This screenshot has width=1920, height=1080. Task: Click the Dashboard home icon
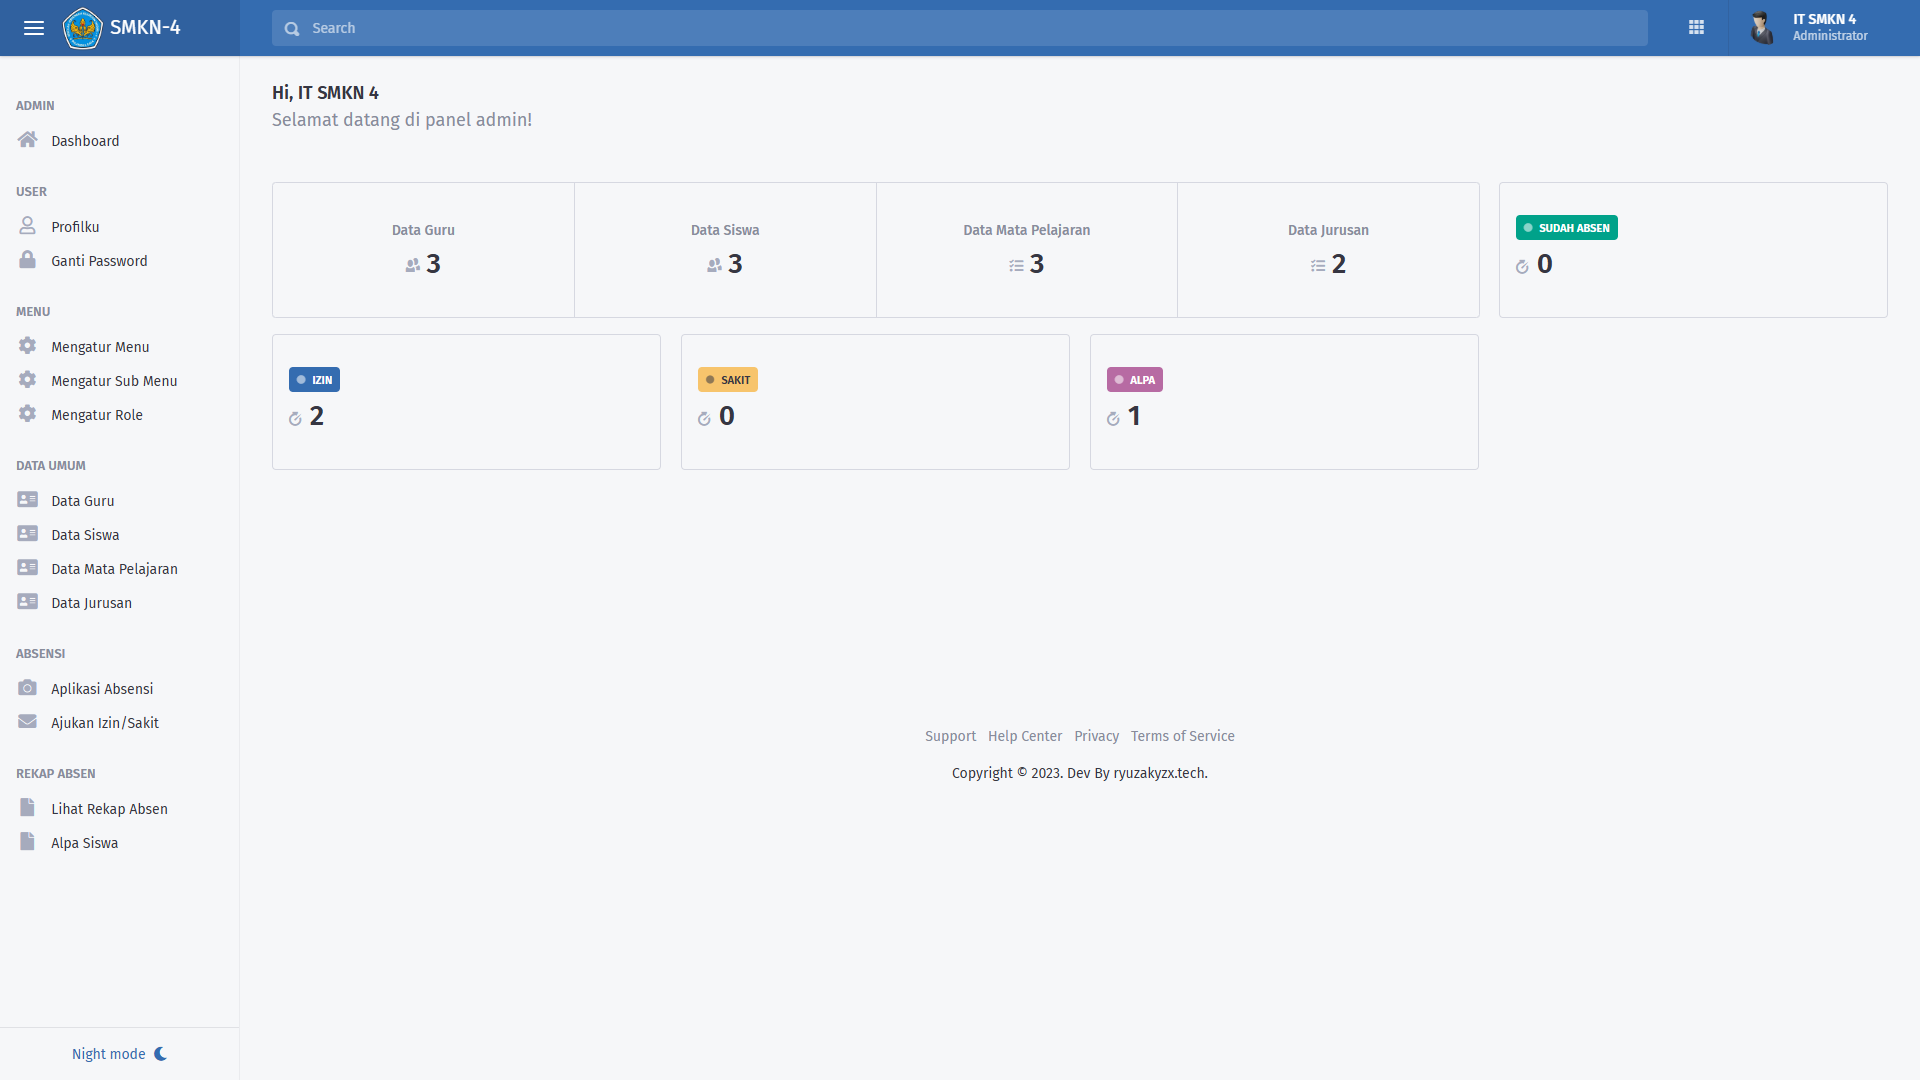[x=27, y=140]
